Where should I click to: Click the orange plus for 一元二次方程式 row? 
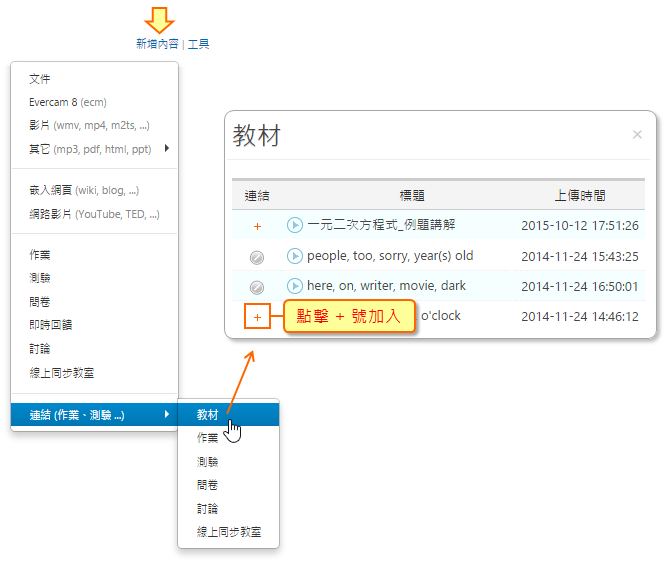click(257, 226)
